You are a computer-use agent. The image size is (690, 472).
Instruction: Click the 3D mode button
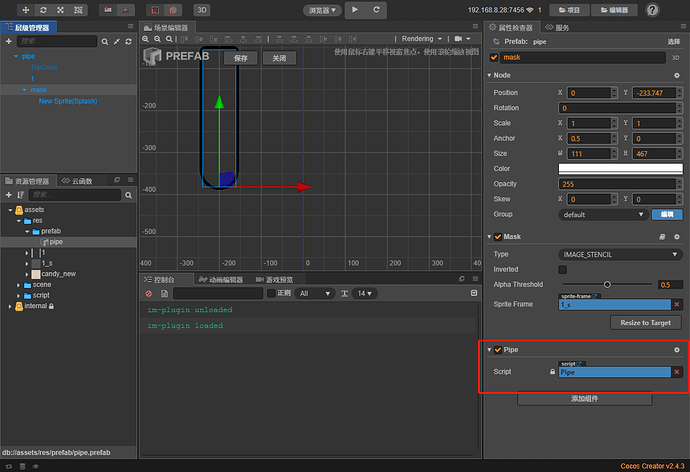pyautogui.click(x=202, y=10)
